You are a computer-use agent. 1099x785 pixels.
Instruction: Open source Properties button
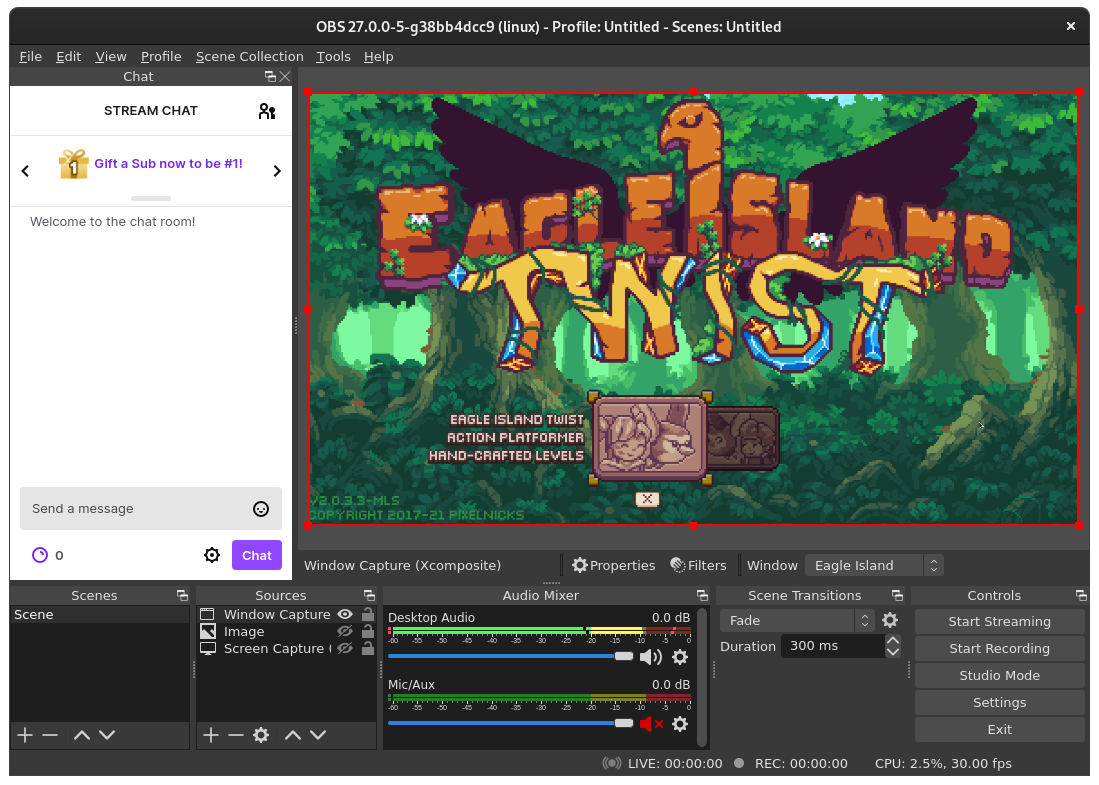click(x=613, y=565)
